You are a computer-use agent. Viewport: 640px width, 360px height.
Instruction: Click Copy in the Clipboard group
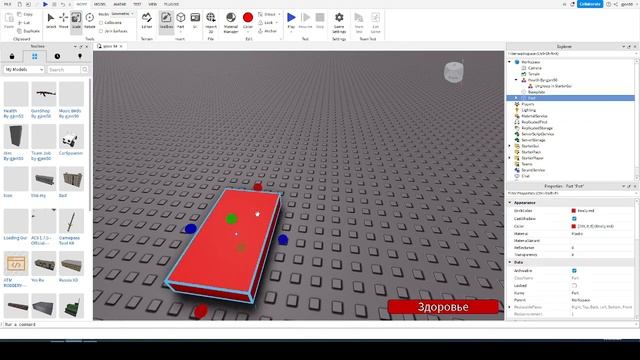pos(25,14)
